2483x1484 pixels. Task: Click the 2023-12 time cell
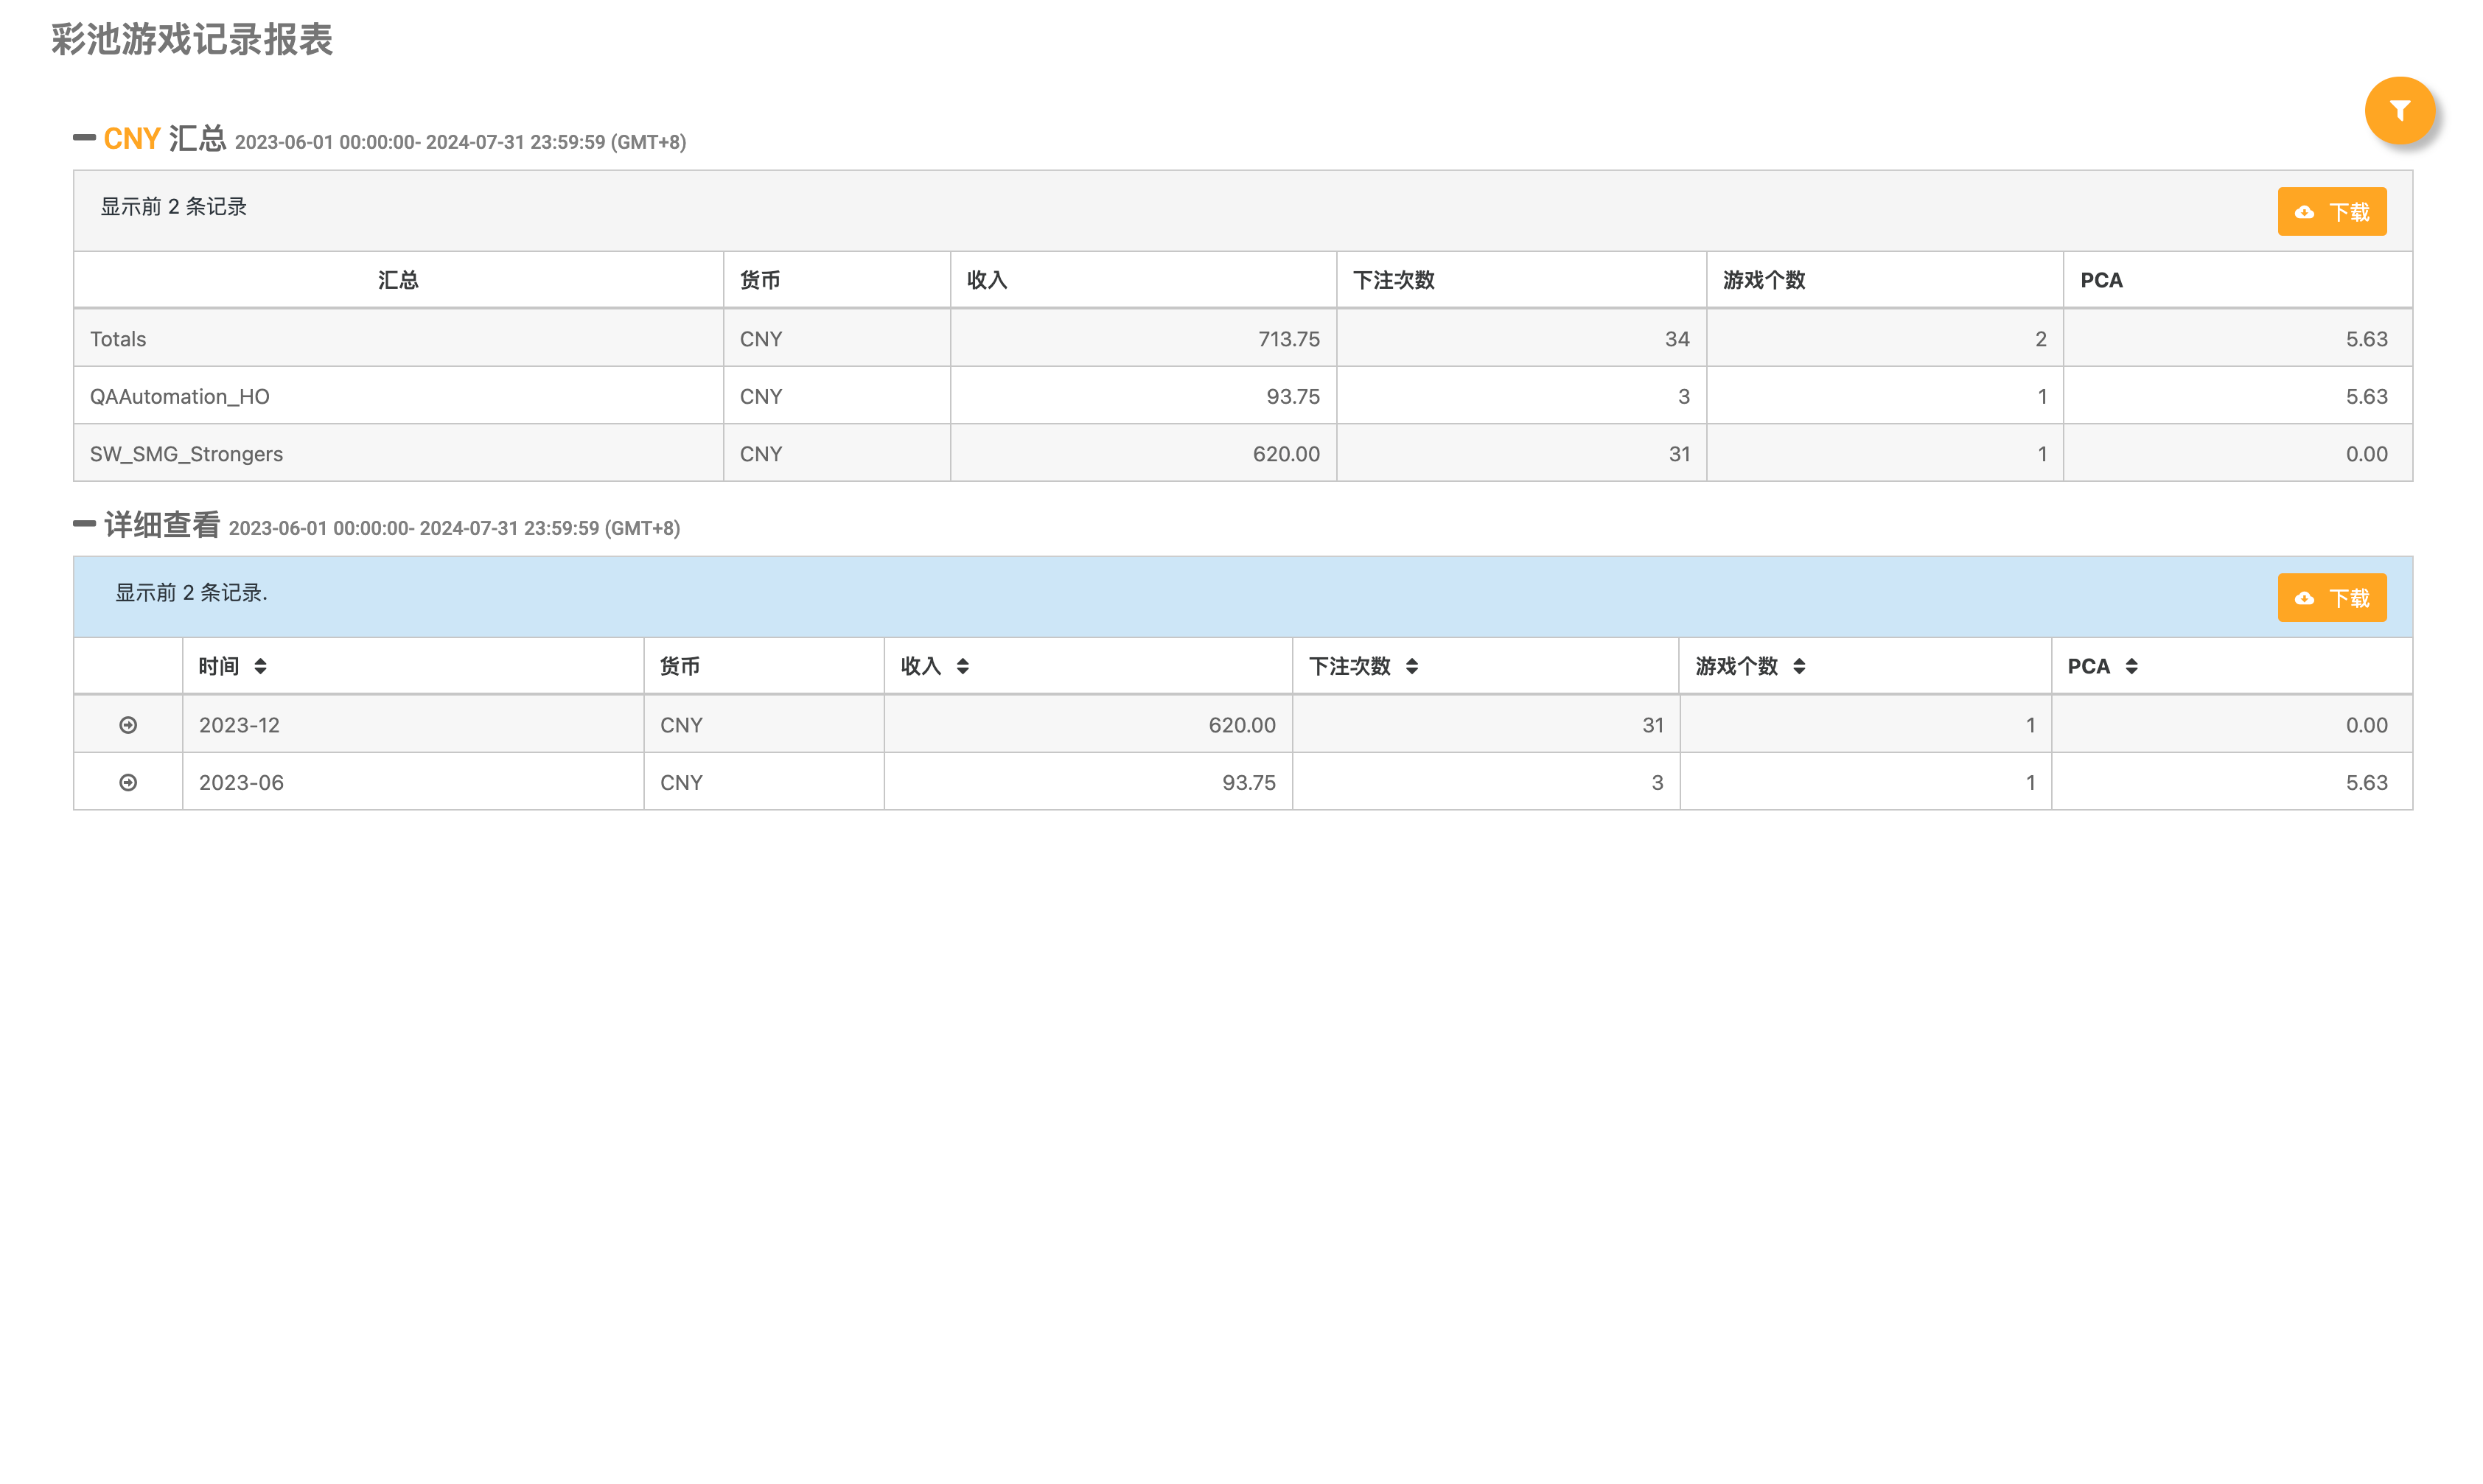[x=240, y=725]
